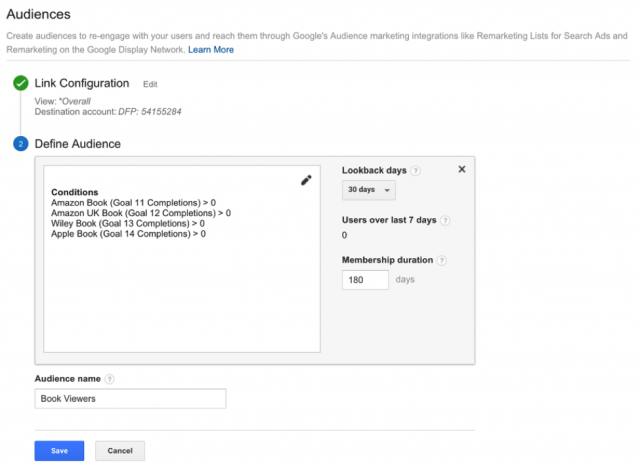
Task: Click the Membership duration 180 input field
Action: [x=365, y=280]
